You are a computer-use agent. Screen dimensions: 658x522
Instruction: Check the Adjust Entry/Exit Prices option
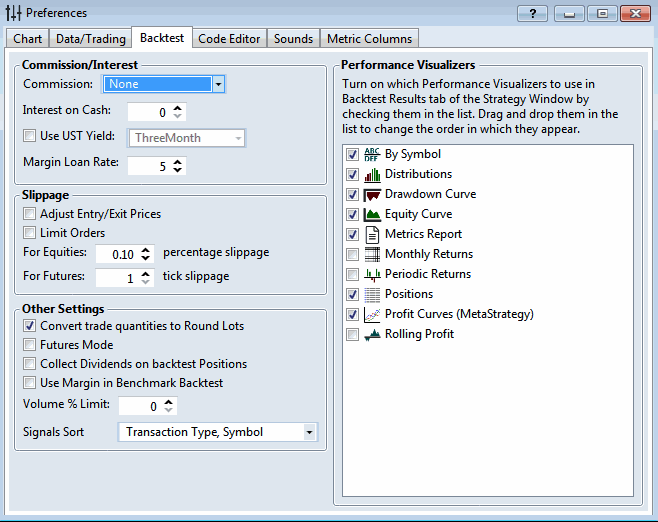(30, 214)
